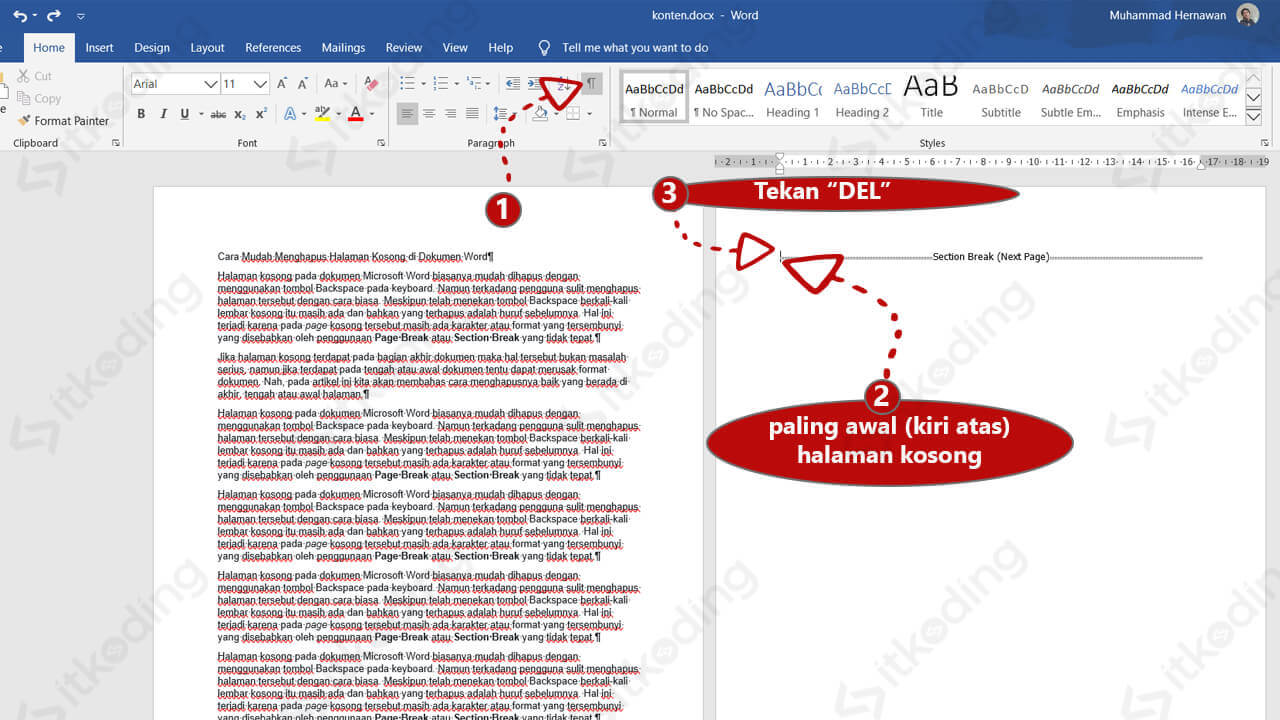Justify text alignment
Image resolution: width=1280 pixels, height=720 pixels.
(x=472, y=114)
